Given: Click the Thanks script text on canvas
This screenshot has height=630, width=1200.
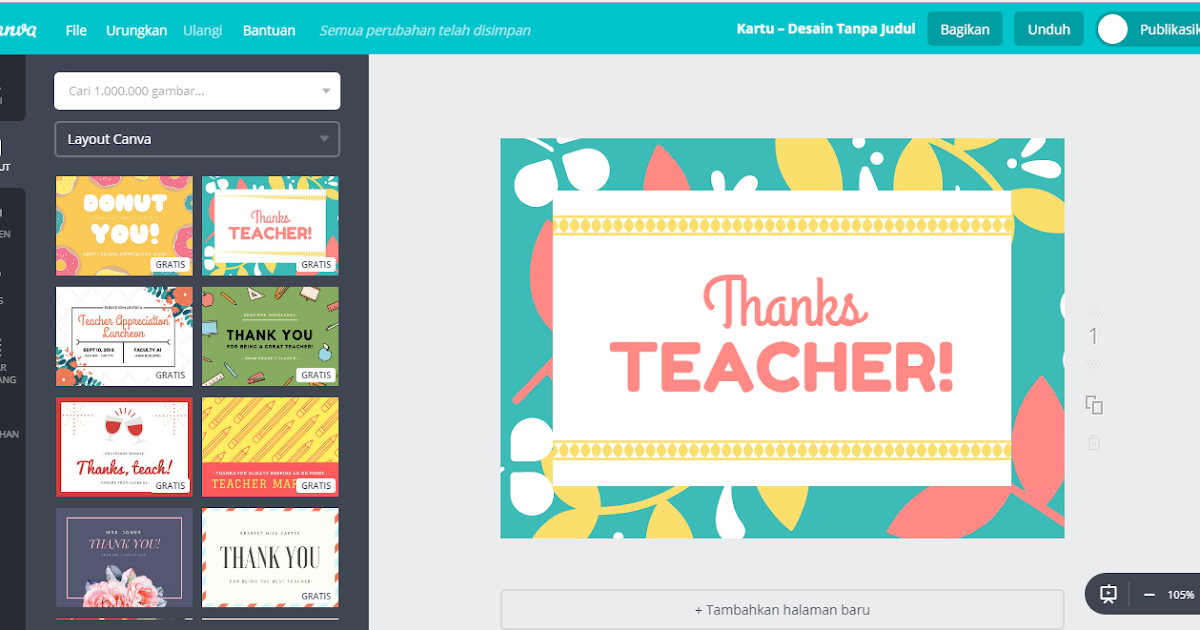Looking at the screenshot, I should (x=784, y=301).
